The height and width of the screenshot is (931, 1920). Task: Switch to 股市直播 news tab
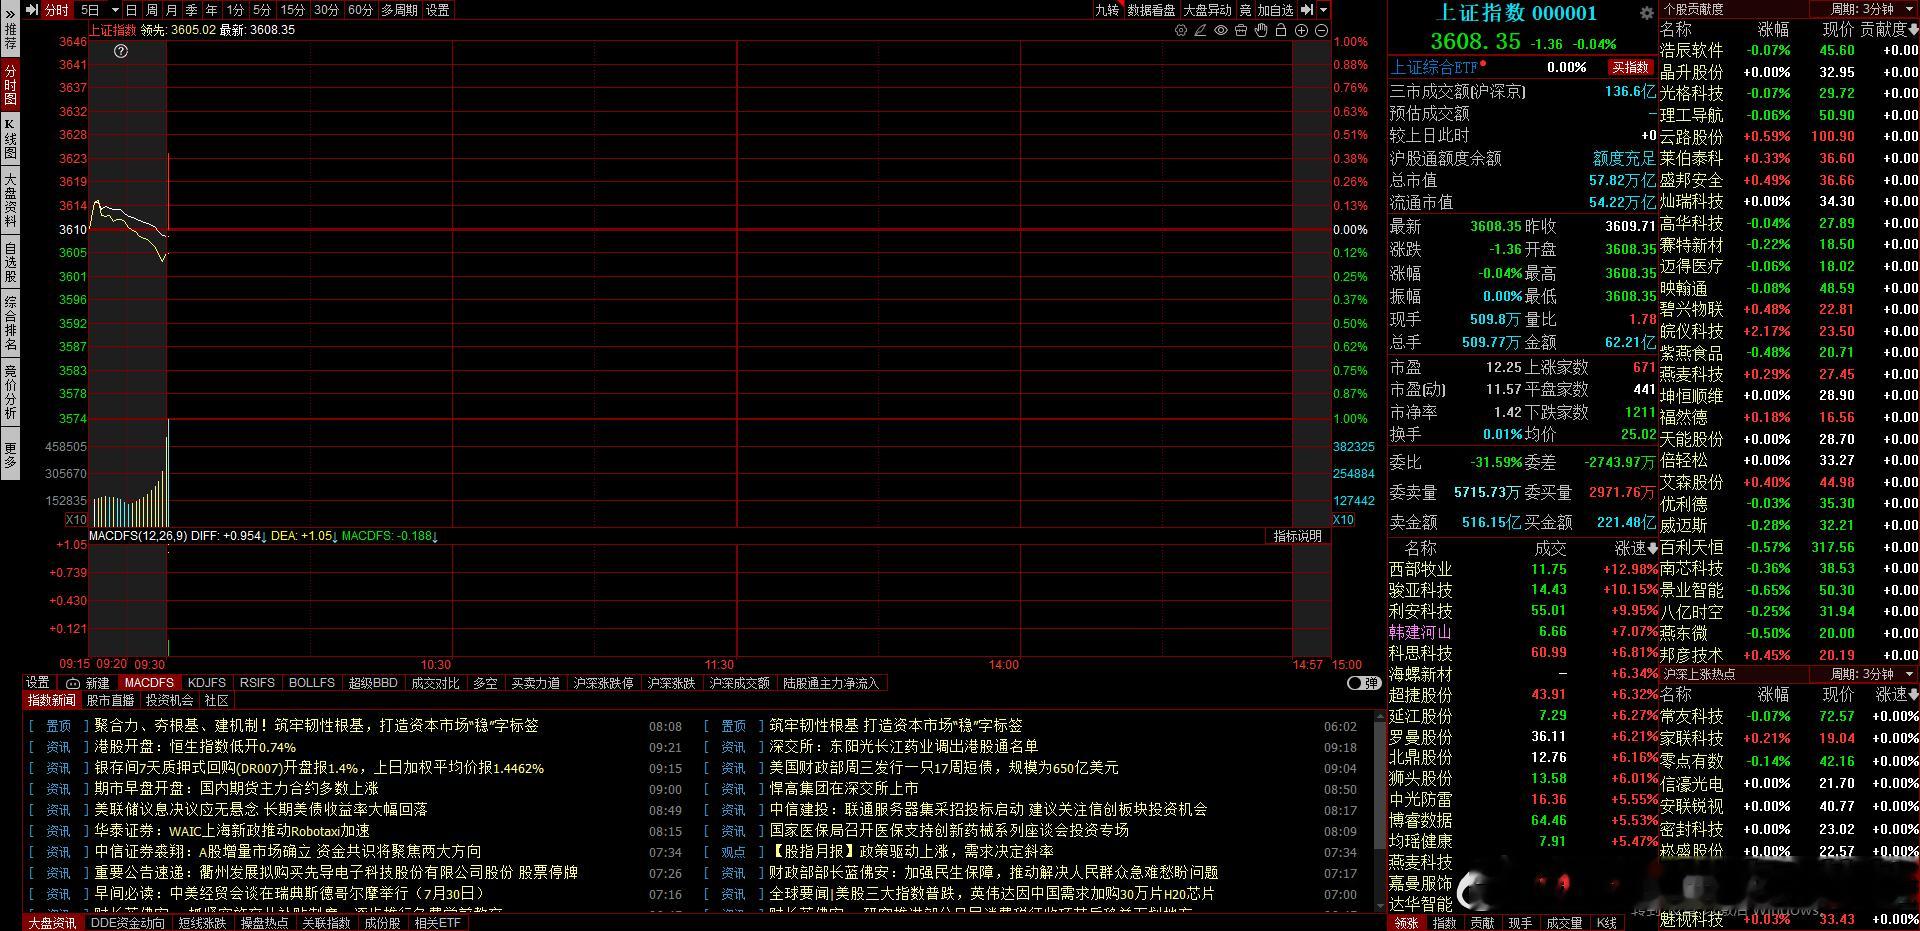point(110,700)
